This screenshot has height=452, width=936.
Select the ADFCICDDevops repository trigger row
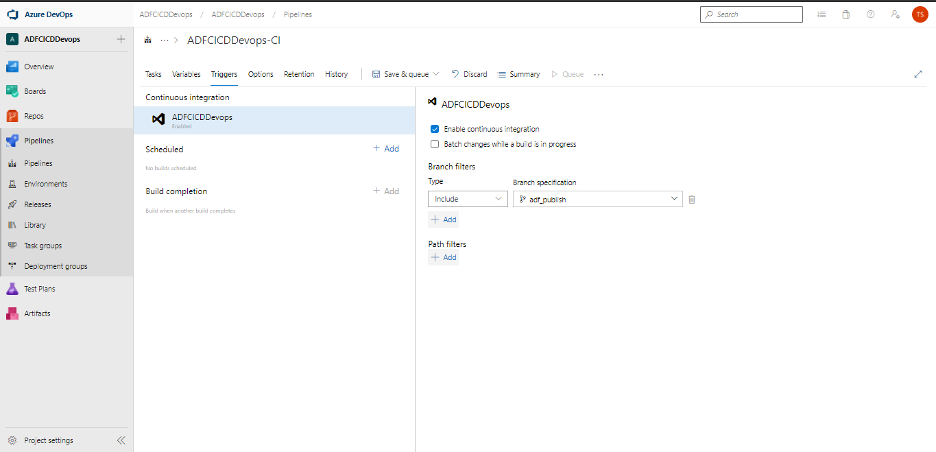click(x=275, y=120)
